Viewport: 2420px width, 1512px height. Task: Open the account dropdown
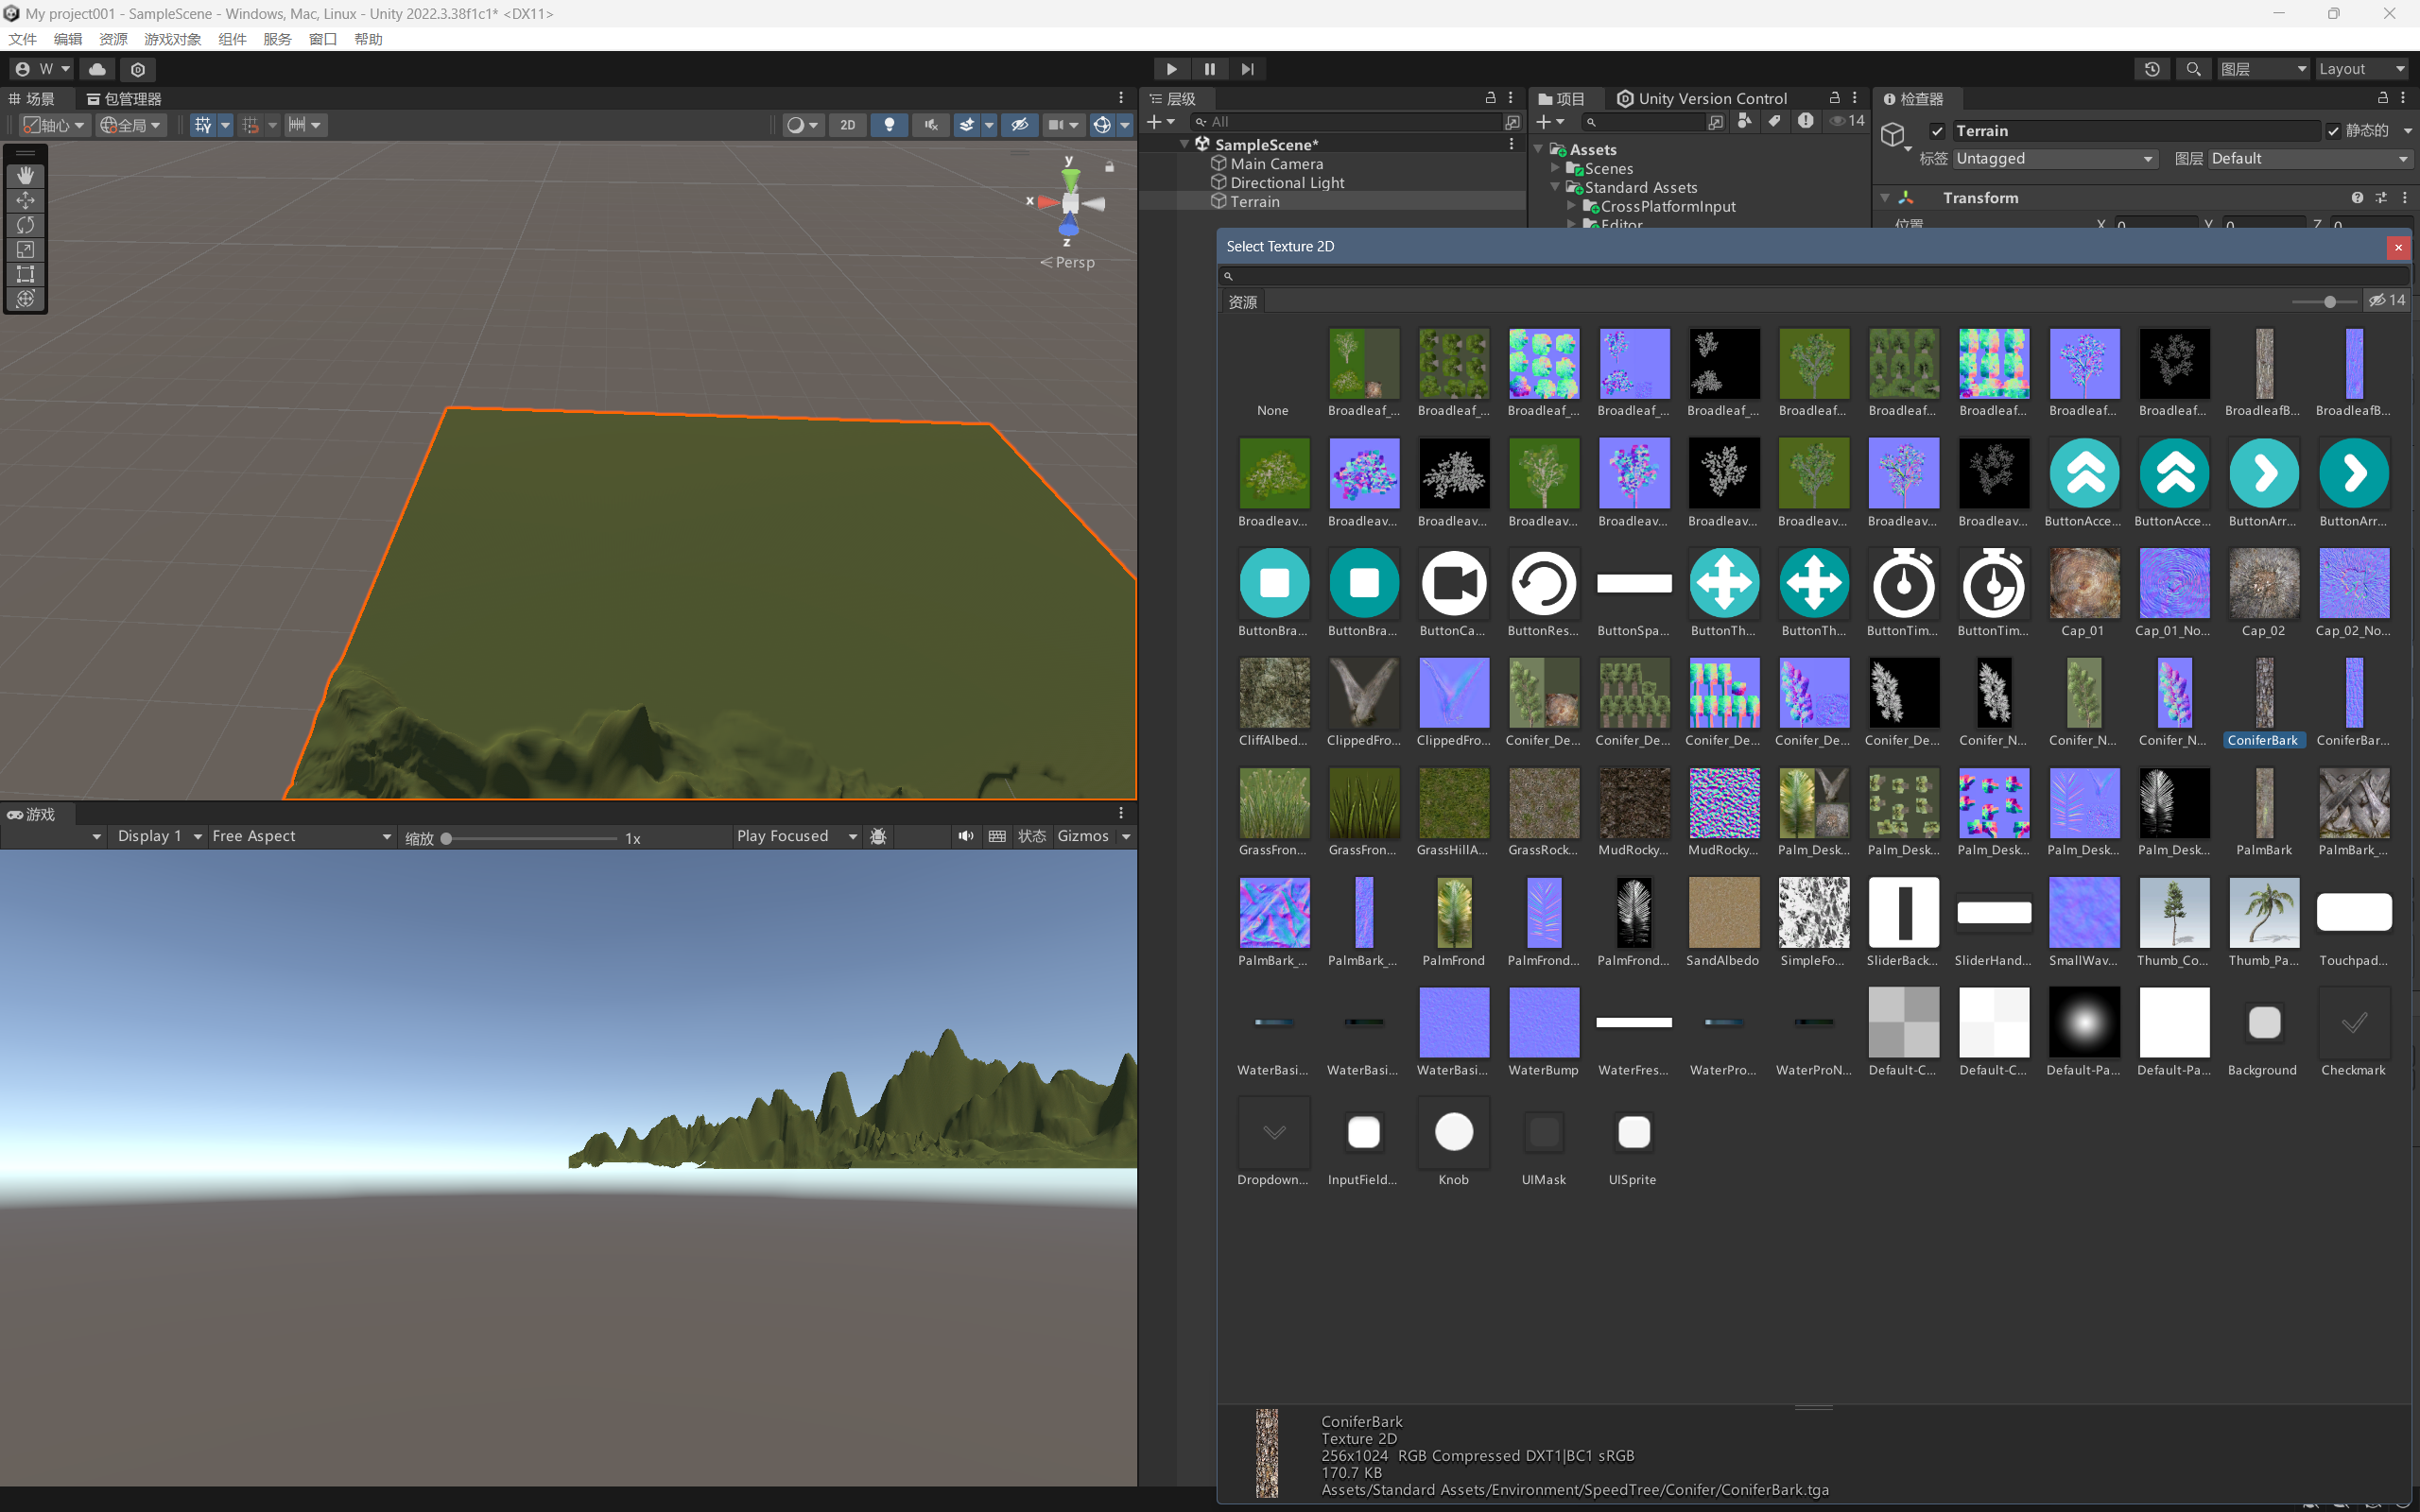click(x=42, y=69)
